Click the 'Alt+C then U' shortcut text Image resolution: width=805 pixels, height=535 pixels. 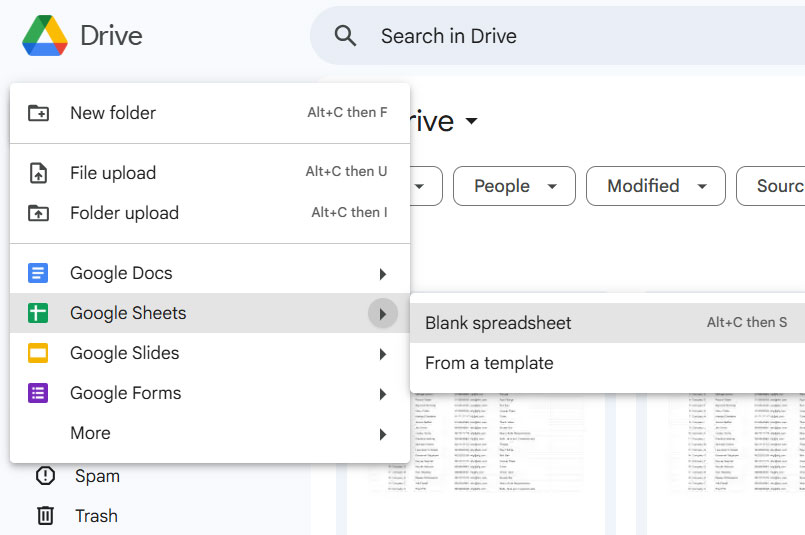coord(347,171)
